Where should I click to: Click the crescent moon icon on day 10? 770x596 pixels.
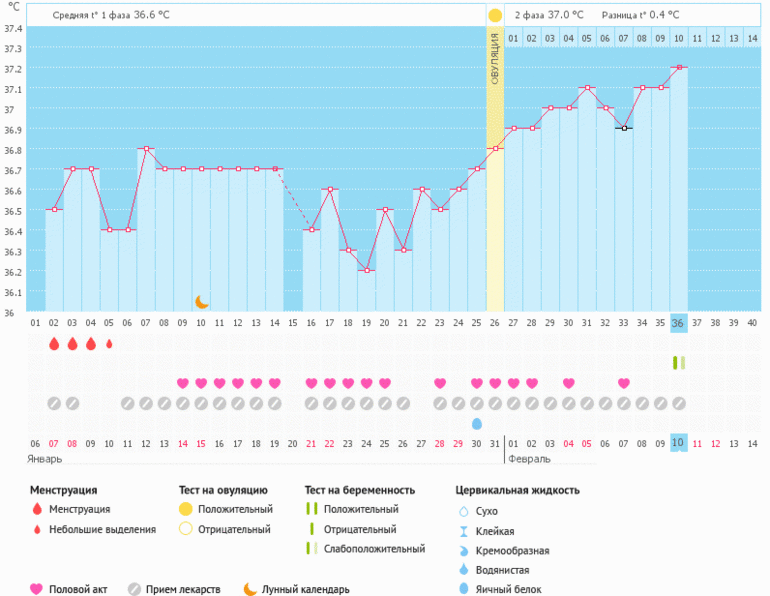[x=201, y=301]
